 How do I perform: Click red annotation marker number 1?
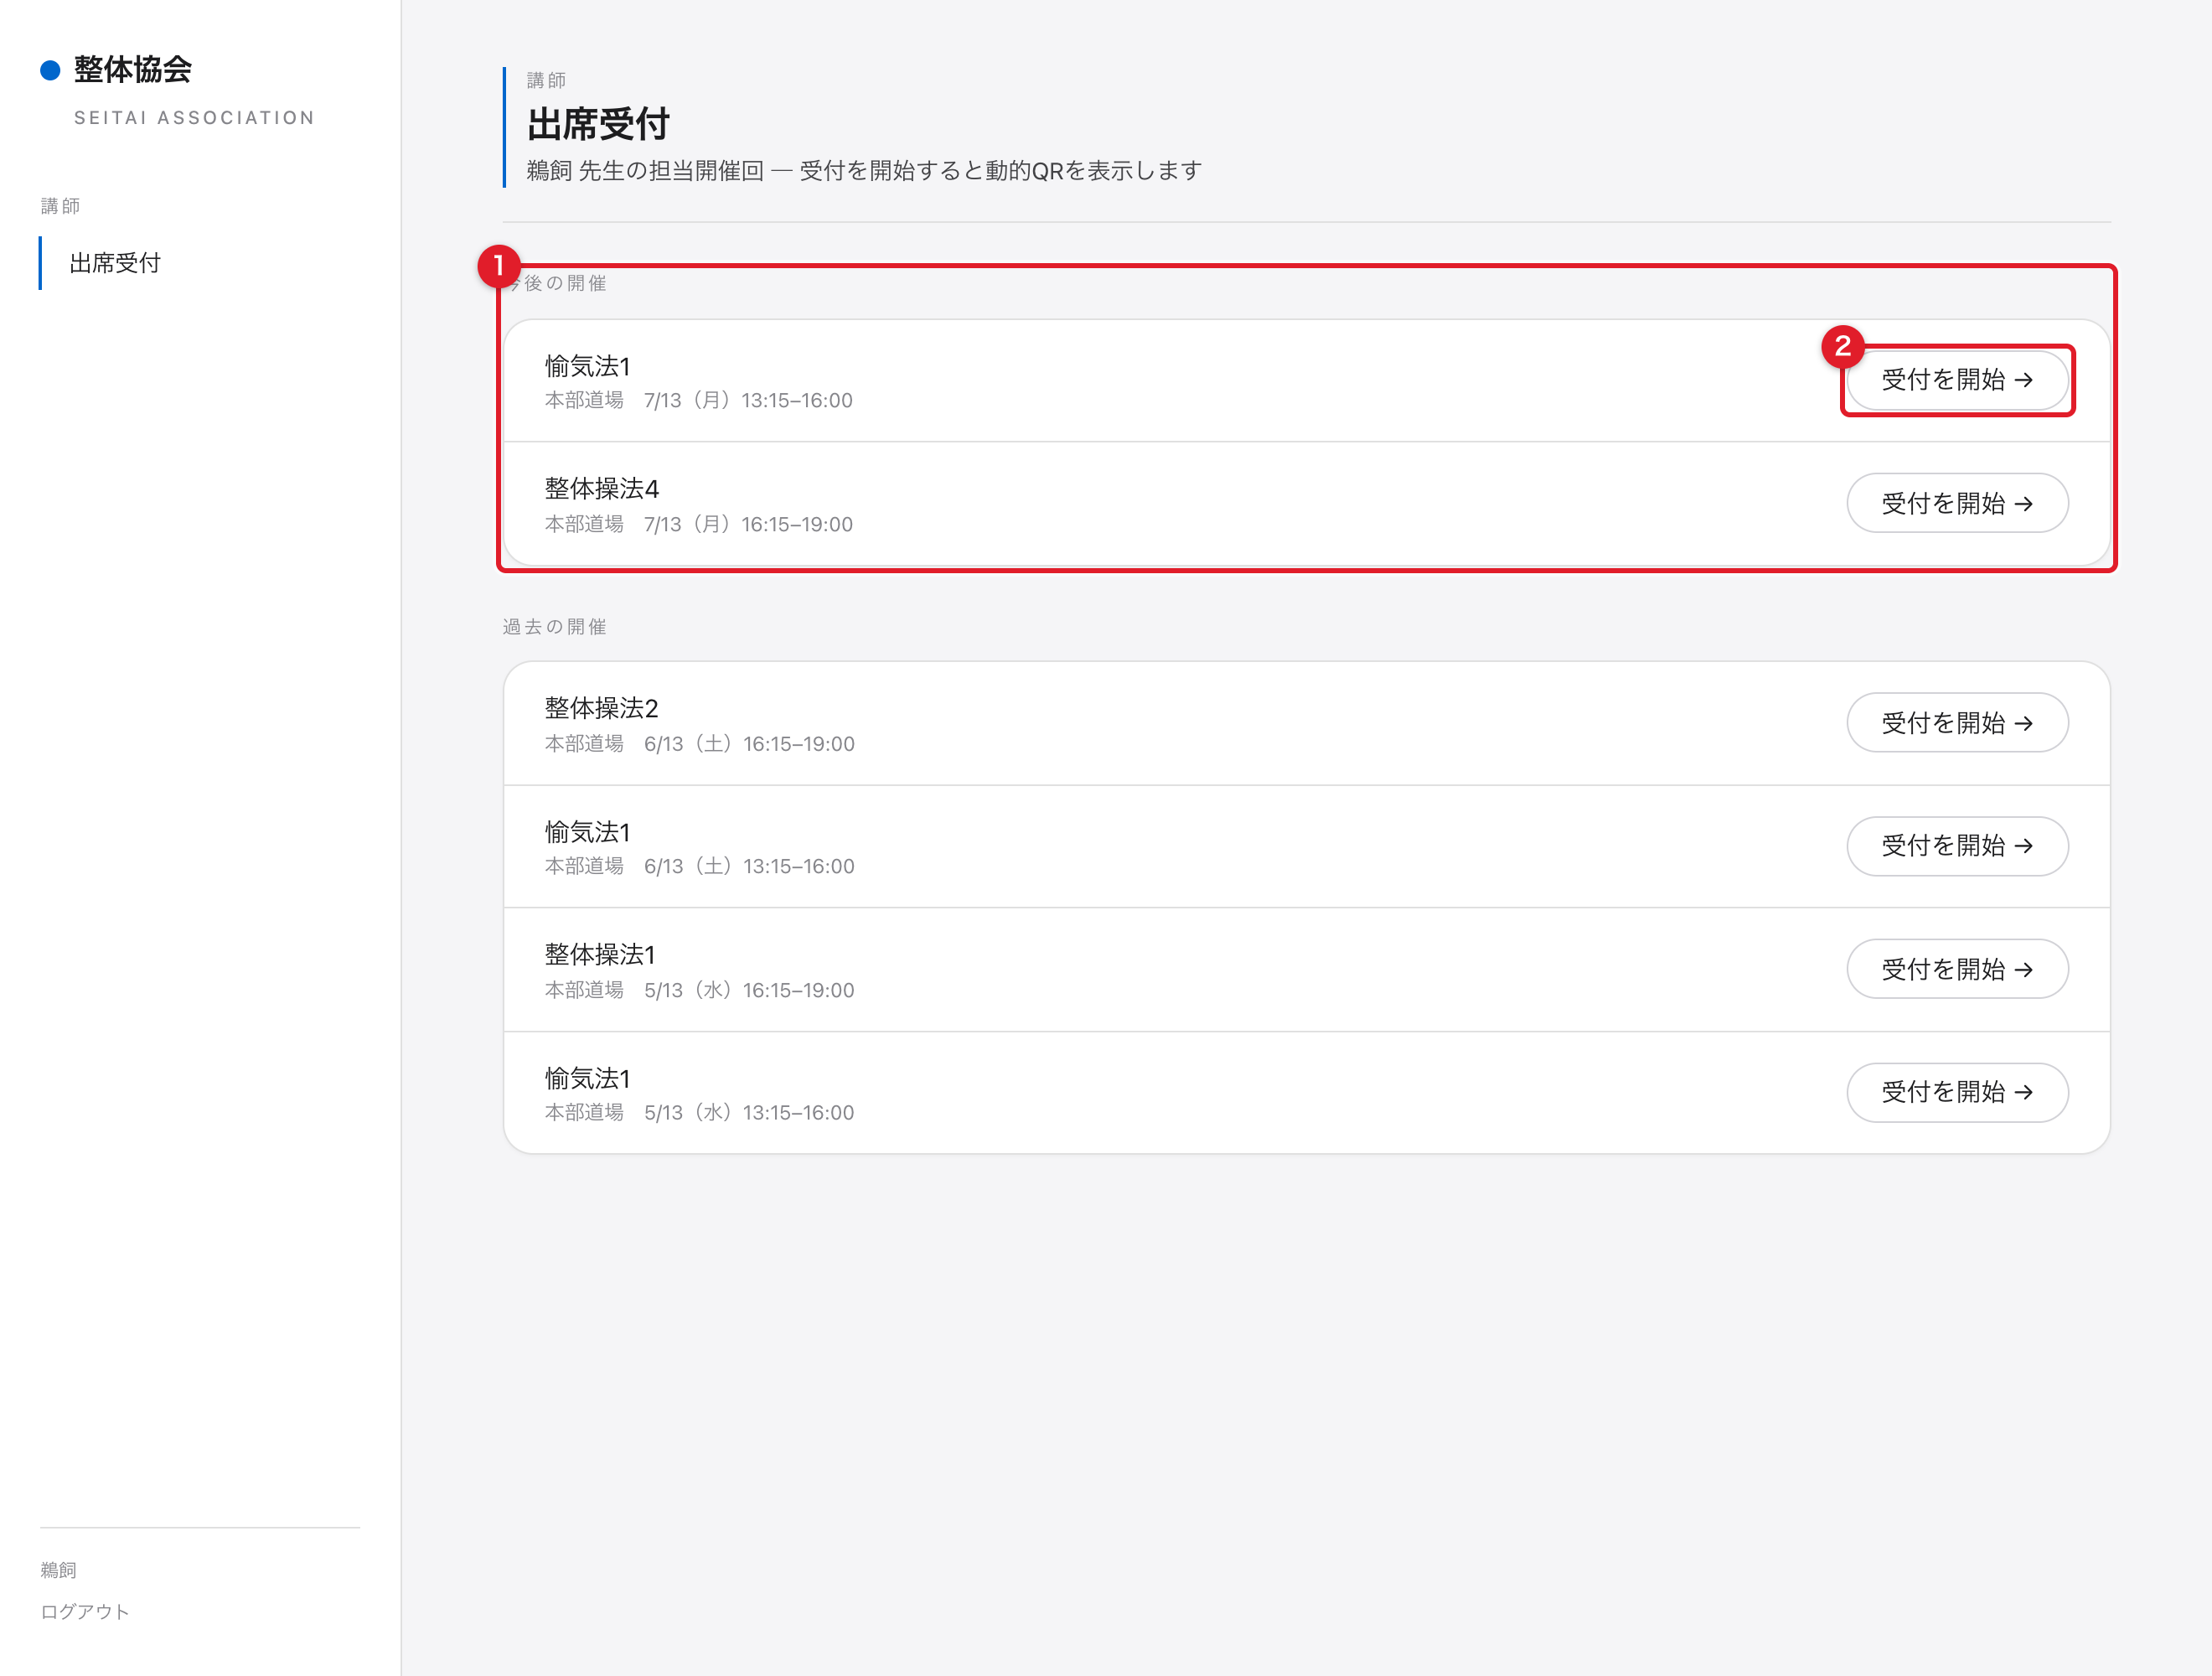click(498, 266)
